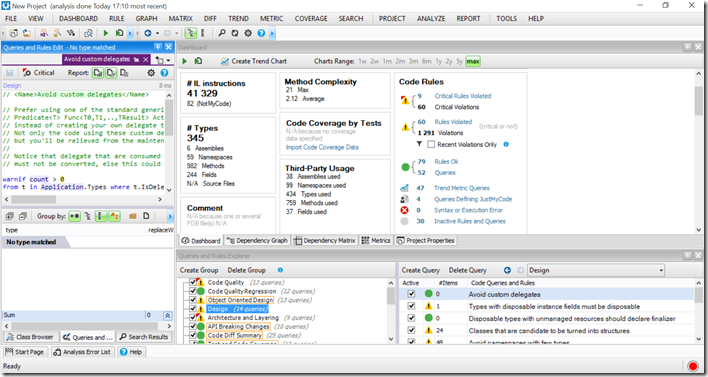Viewport: 708px width, 377px height.
Task: Click the filter funnel icon near Recent Violations
Action: pos(419,144)
